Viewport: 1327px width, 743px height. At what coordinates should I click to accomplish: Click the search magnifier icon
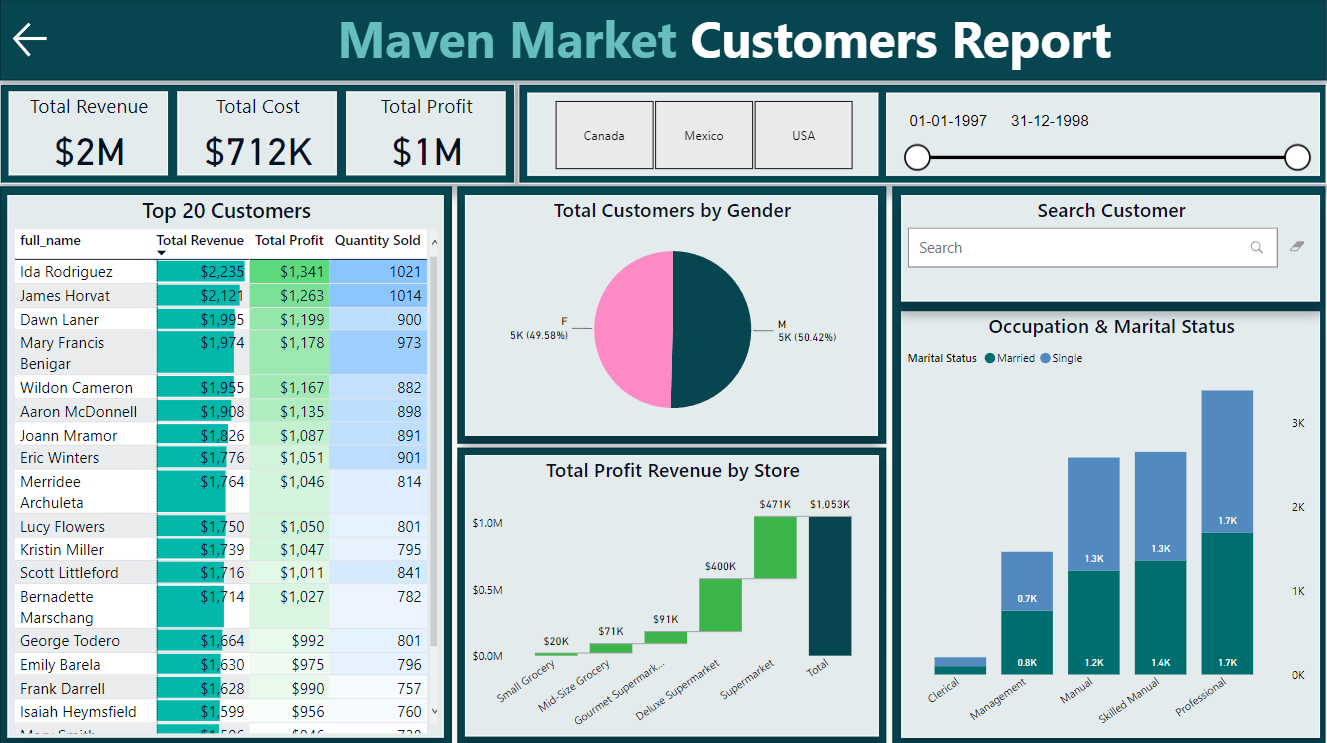1257,248
